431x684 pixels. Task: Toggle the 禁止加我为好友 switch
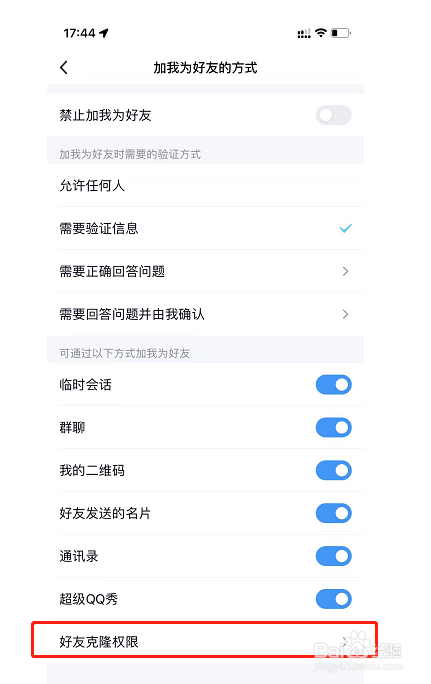[334, 115]
